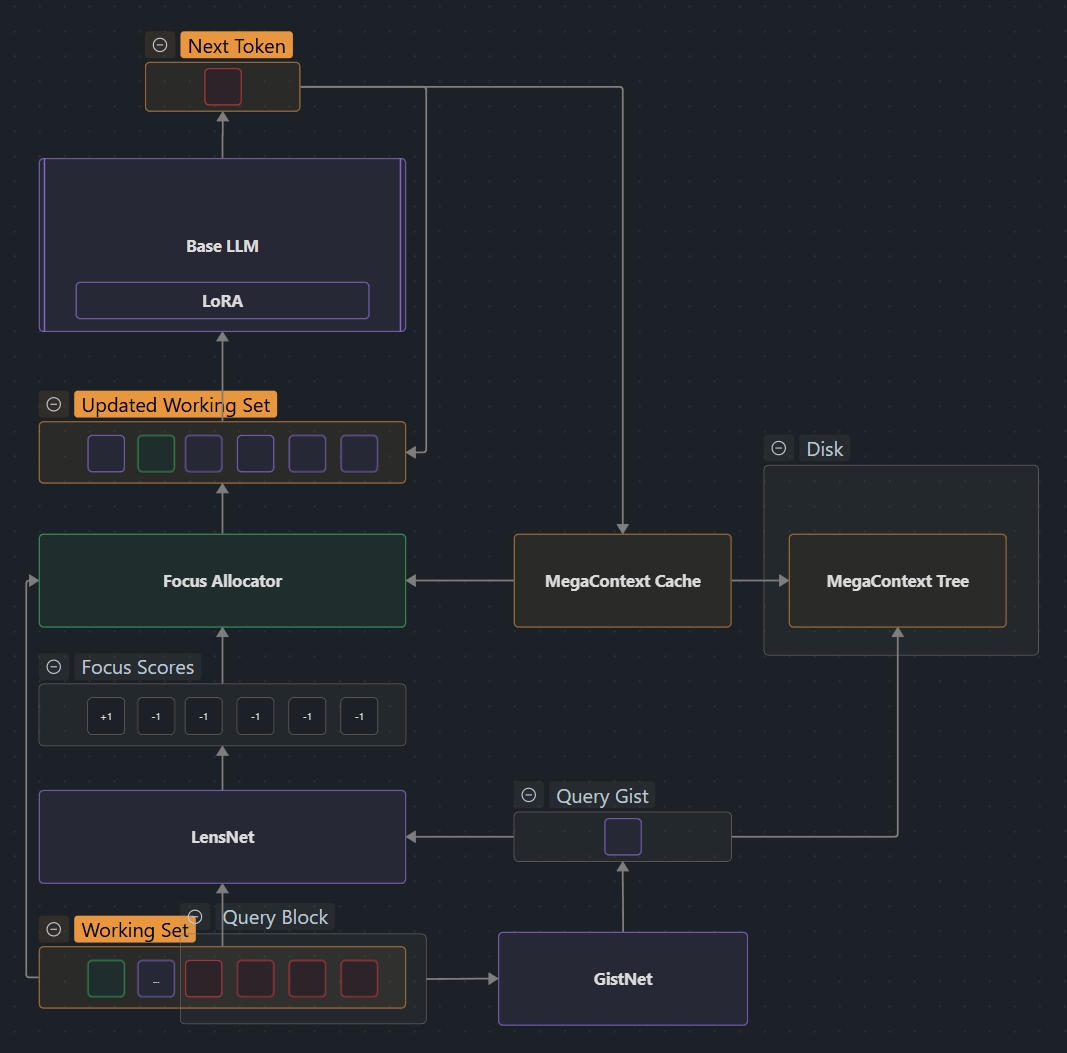Collapse the Query Gist group
1067x1053 pixels.
point(529,796)
